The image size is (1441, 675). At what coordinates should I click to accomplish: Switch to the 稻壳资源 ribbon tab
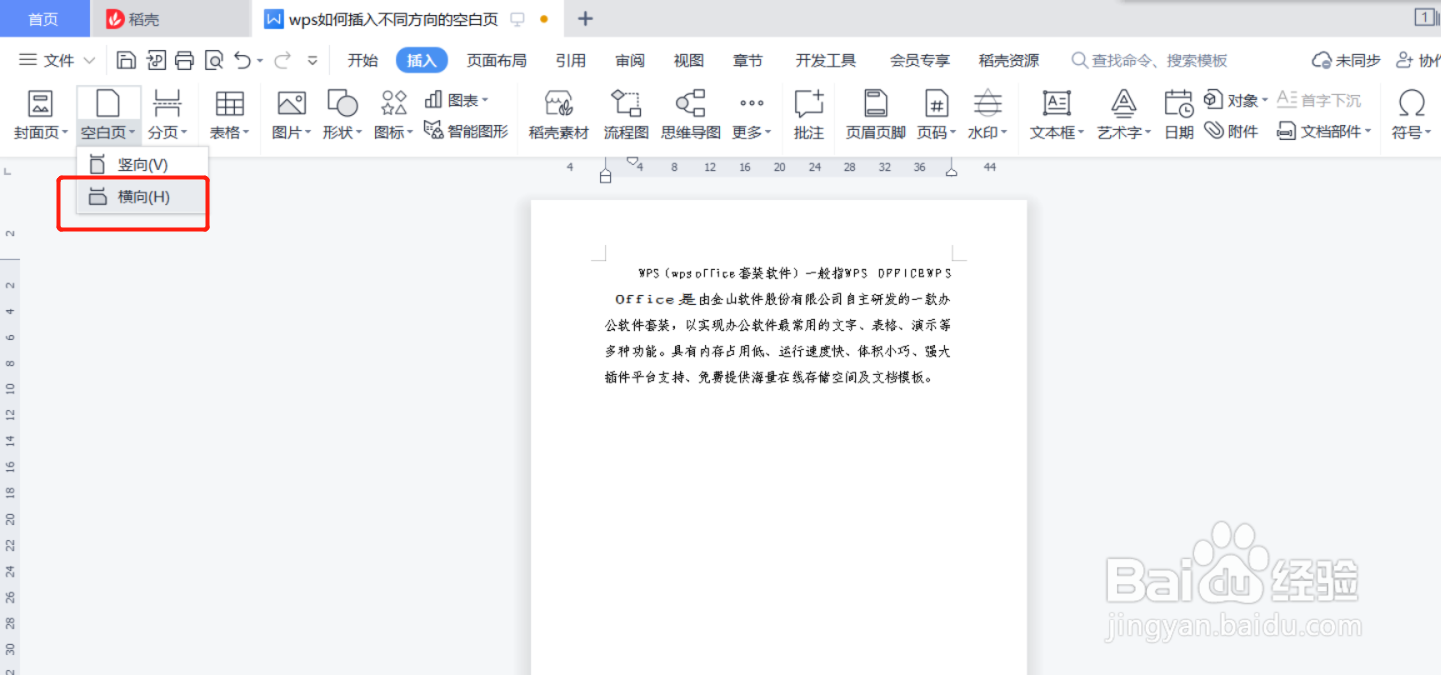click(1009, 61)
